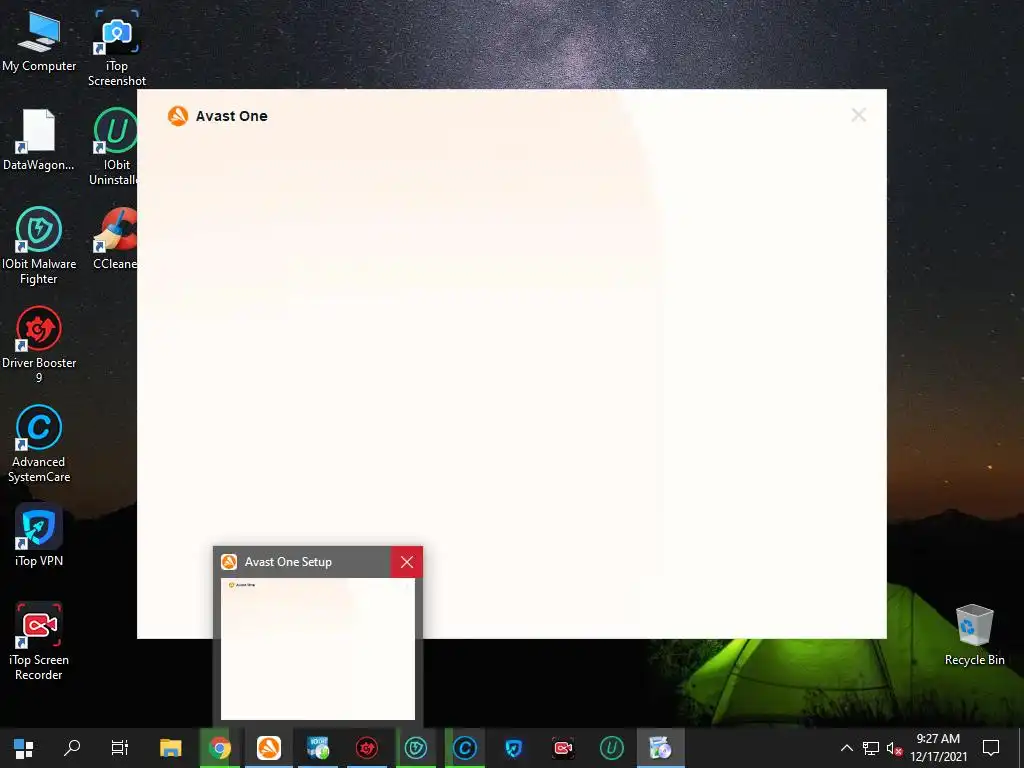Viewport: 1024px width, 768px height.
Task: Switch to Driver Booster in taskbar
Action: click(366, 748)
